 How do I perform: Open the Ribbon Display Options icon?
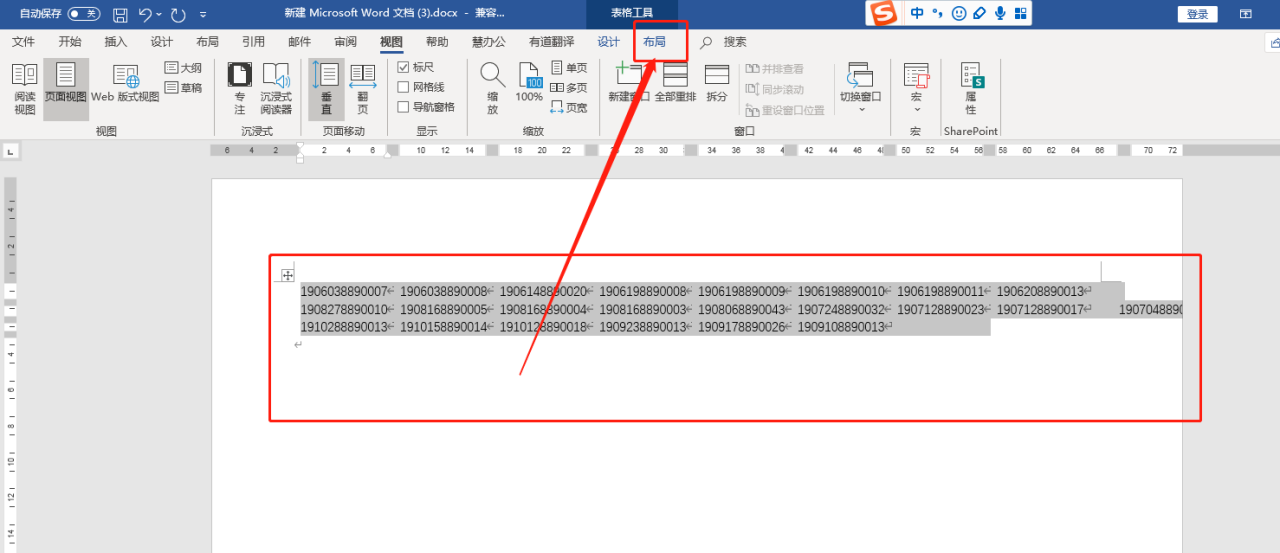1246,14
